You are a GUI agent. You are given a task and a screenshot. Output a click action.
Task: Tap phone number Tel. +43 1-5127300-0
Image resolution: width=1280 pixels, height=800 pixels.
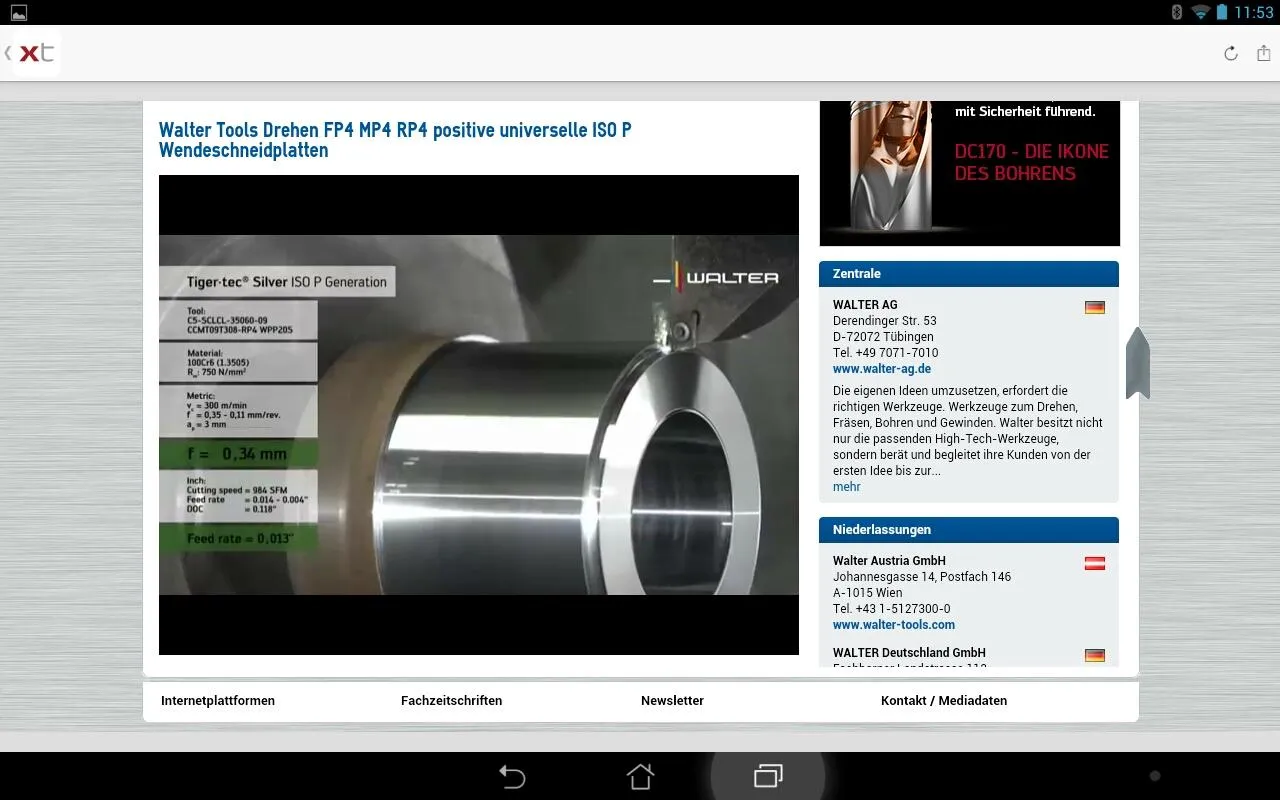pyautogui.click(x=892, y=609)
